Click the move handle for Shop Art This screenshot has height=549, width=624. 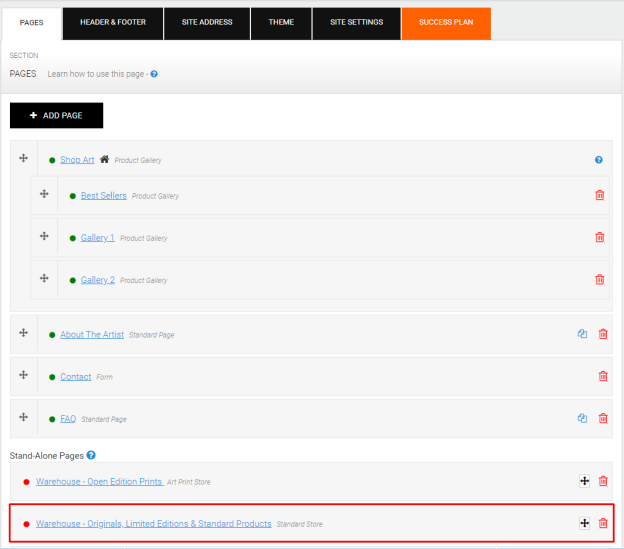click(x=23, y=158)
